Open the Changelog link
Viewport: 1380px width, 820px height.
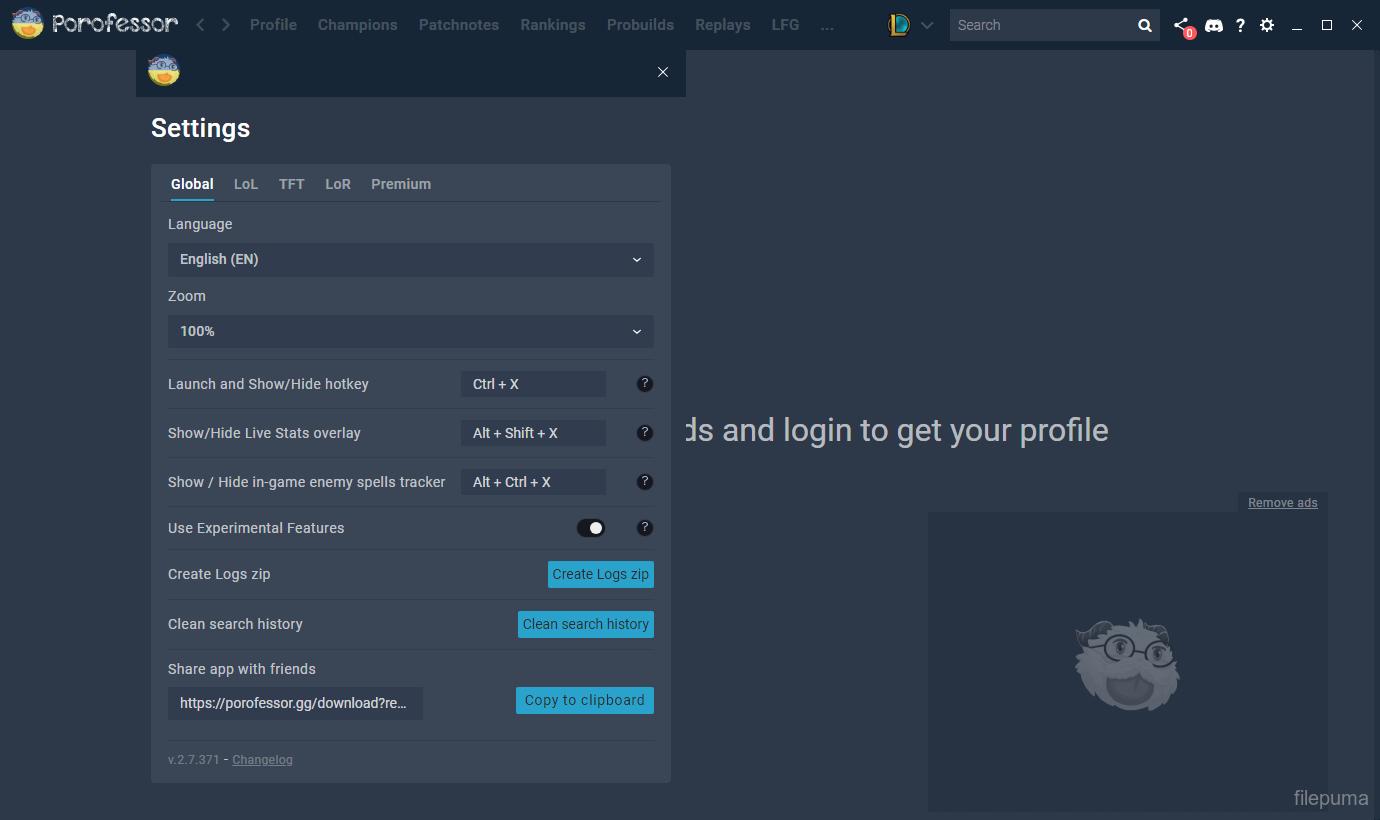tap(262, 760)
